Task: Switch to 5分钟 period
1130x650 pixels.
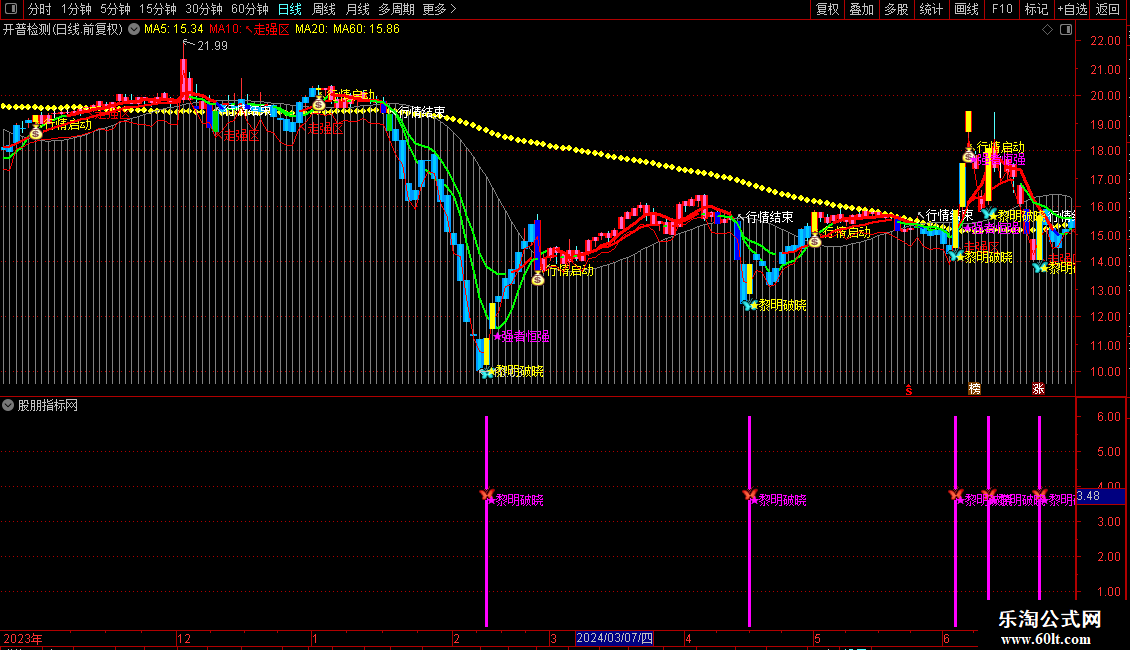Action: (x=115, y=9)
